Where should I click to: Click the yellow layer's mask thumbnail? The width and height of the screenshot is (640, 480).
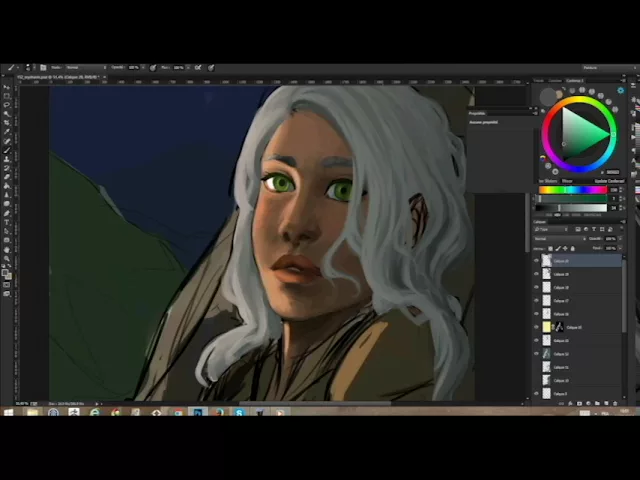(x=560, y=327)
